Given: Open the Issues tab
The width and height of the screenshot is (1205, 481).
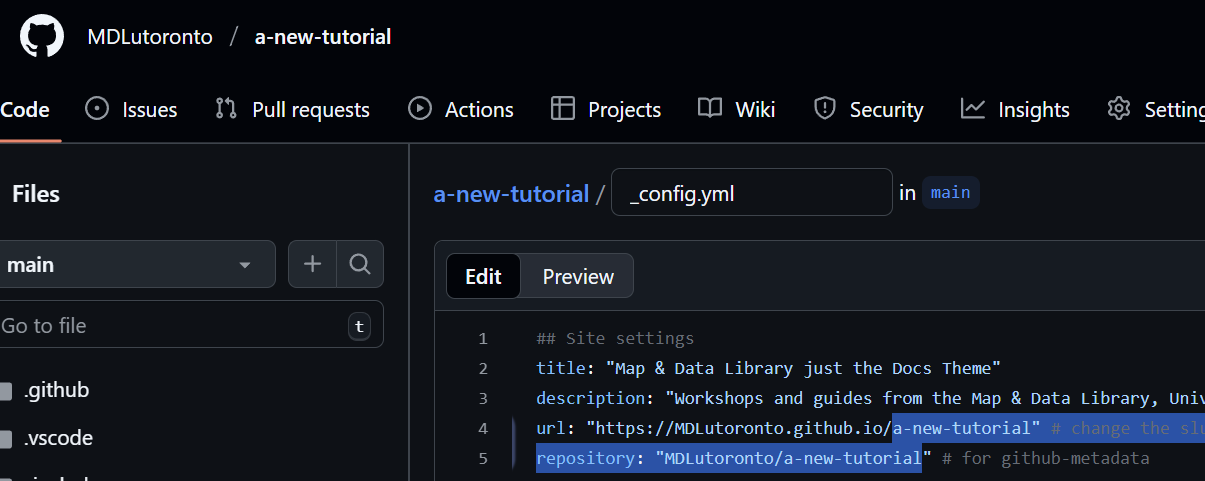Looking at the screenshot, I should point(132,109).
